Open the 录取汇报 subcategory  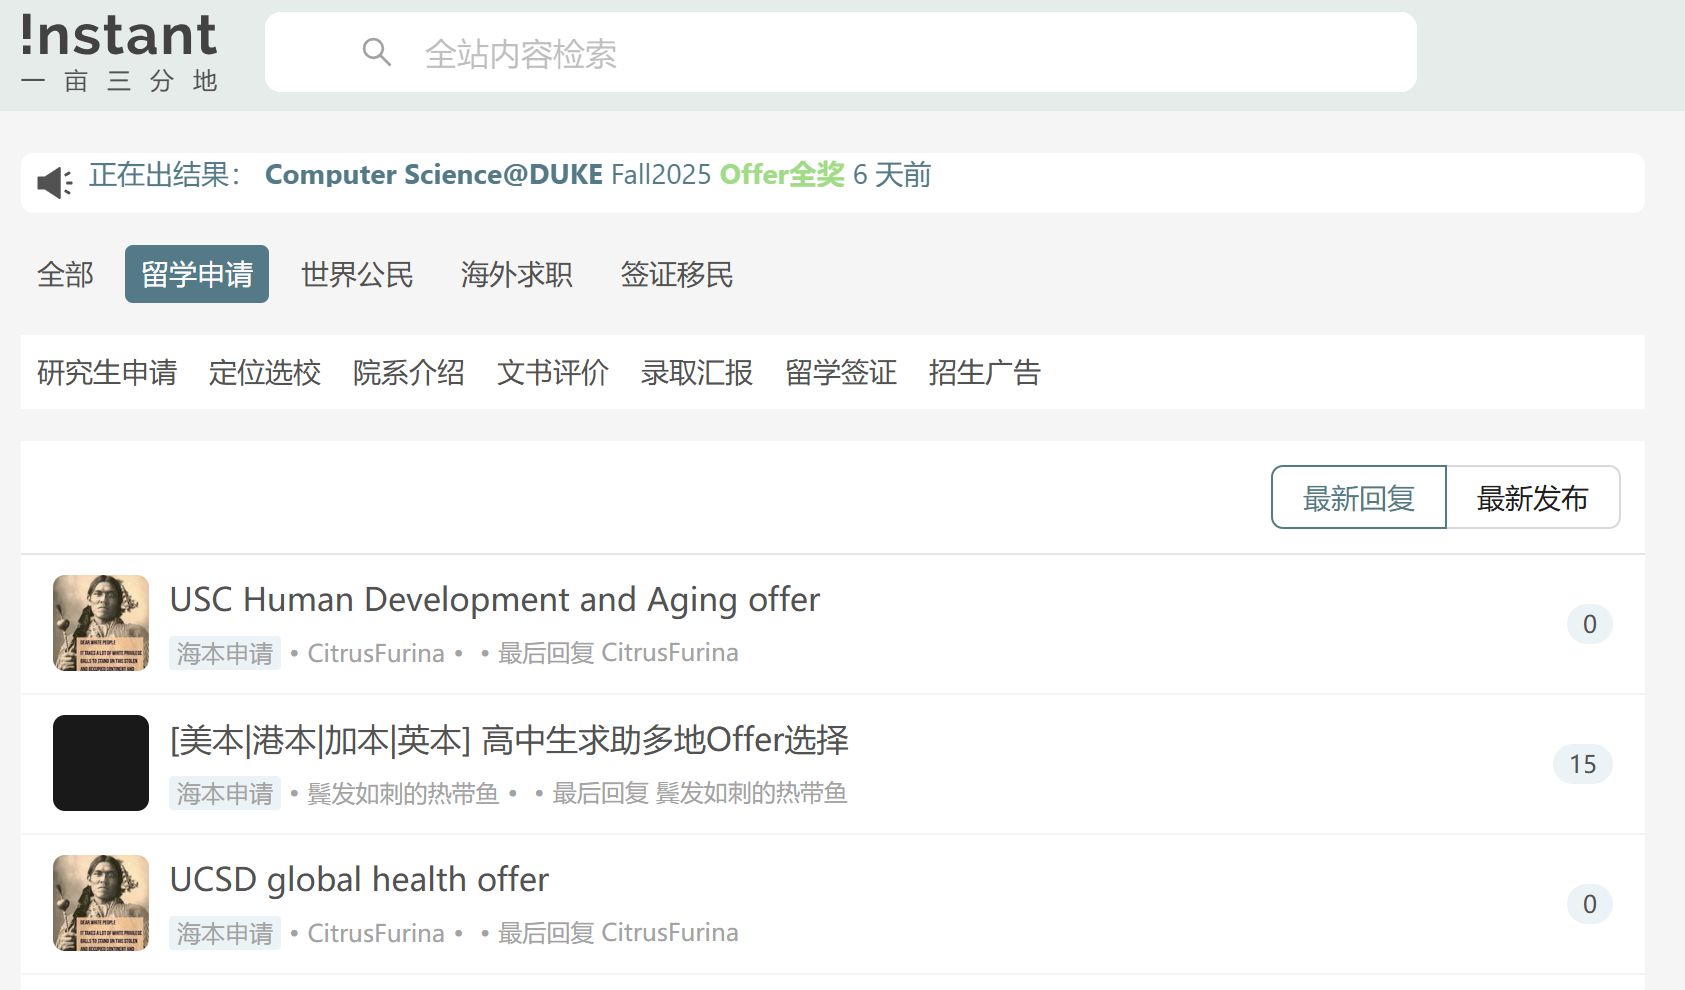coord(697,372)
